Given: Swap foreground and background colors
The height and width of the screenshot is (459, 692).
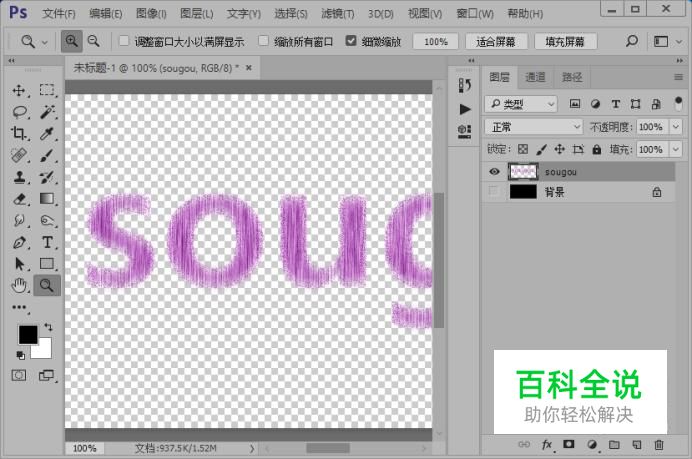Looking at the screenshot, I should click(x=48, y=327).
